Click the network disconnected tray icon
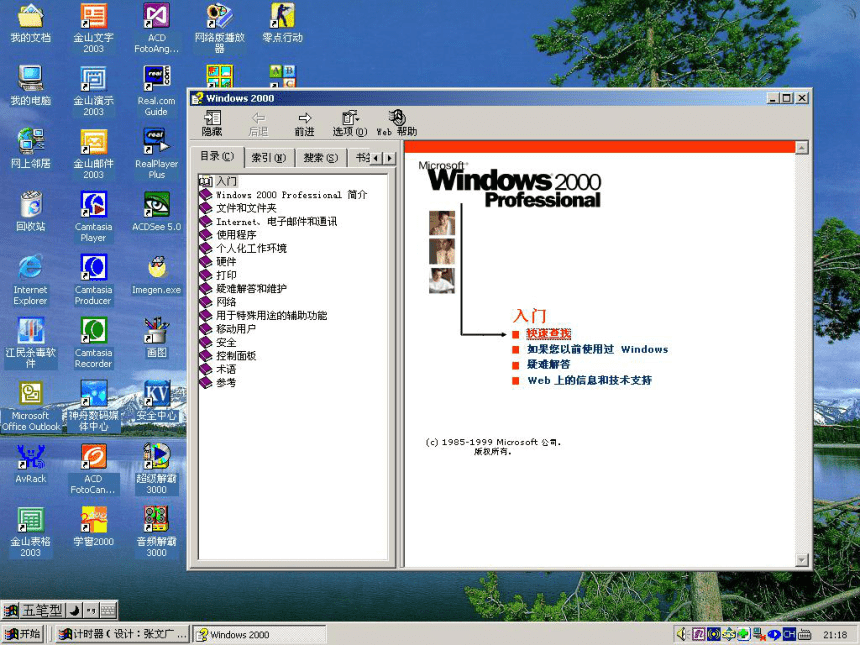860x645 pixels. pos(760,635)
